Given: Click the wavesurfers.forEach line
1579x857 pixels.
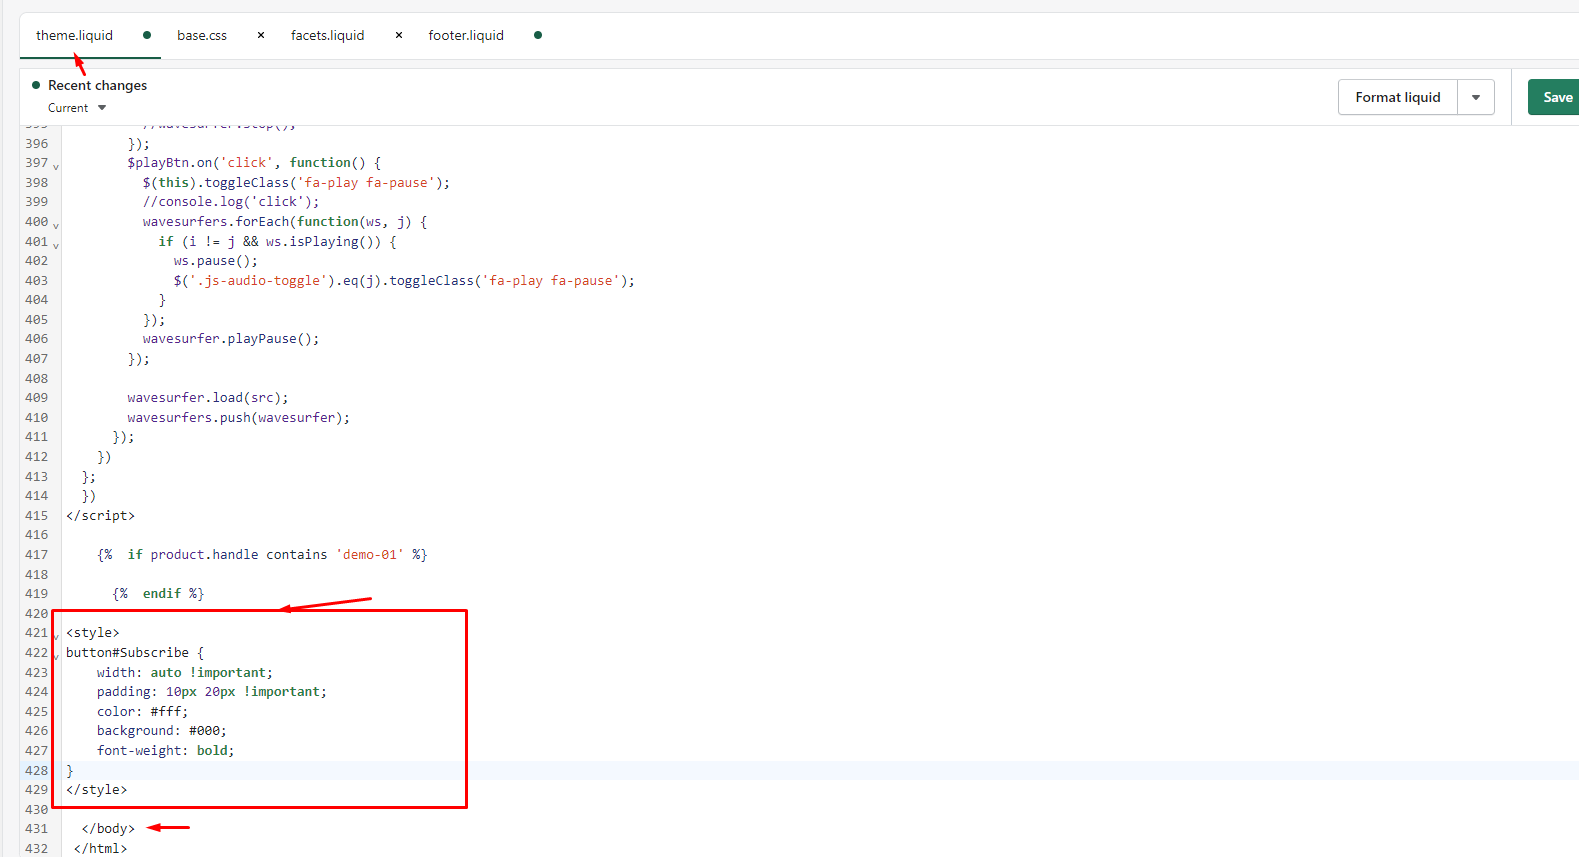Looking at the screenshot, I should [x=285, y=222].
